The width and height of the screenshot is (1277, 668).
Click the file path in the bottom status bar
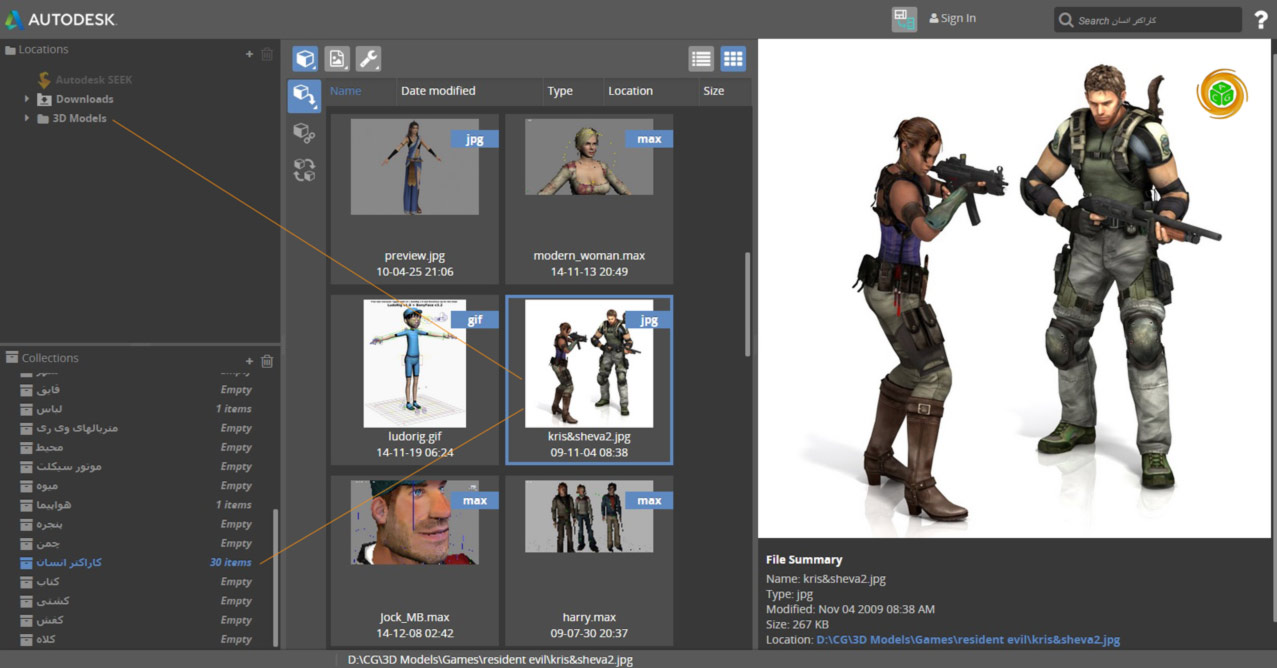click(x=490, y=660)
